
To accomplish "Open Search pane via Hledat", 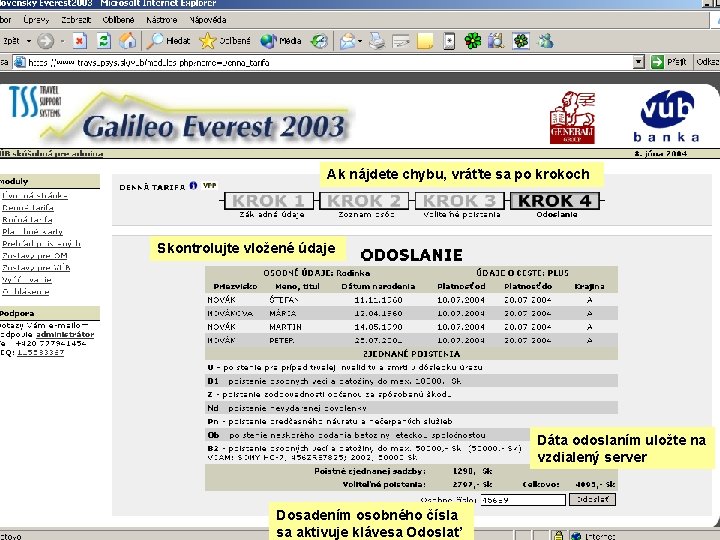I will point(168,41).
